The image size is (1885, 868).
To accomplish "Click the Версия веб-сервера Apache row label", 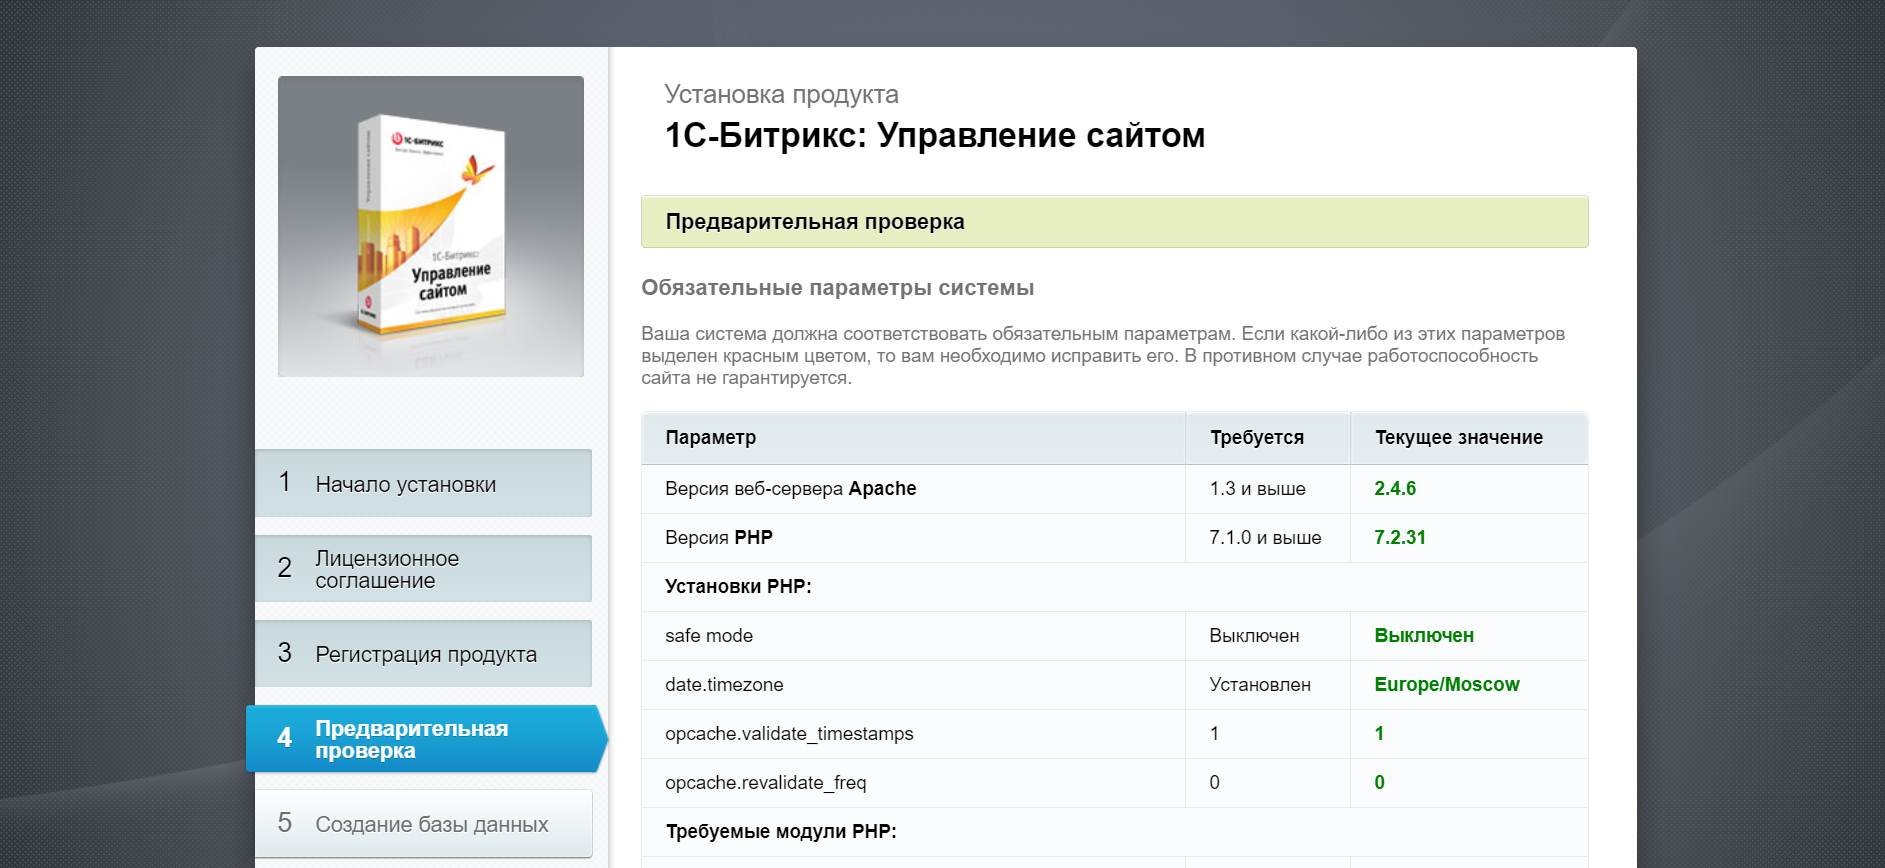I will [791, 488].
